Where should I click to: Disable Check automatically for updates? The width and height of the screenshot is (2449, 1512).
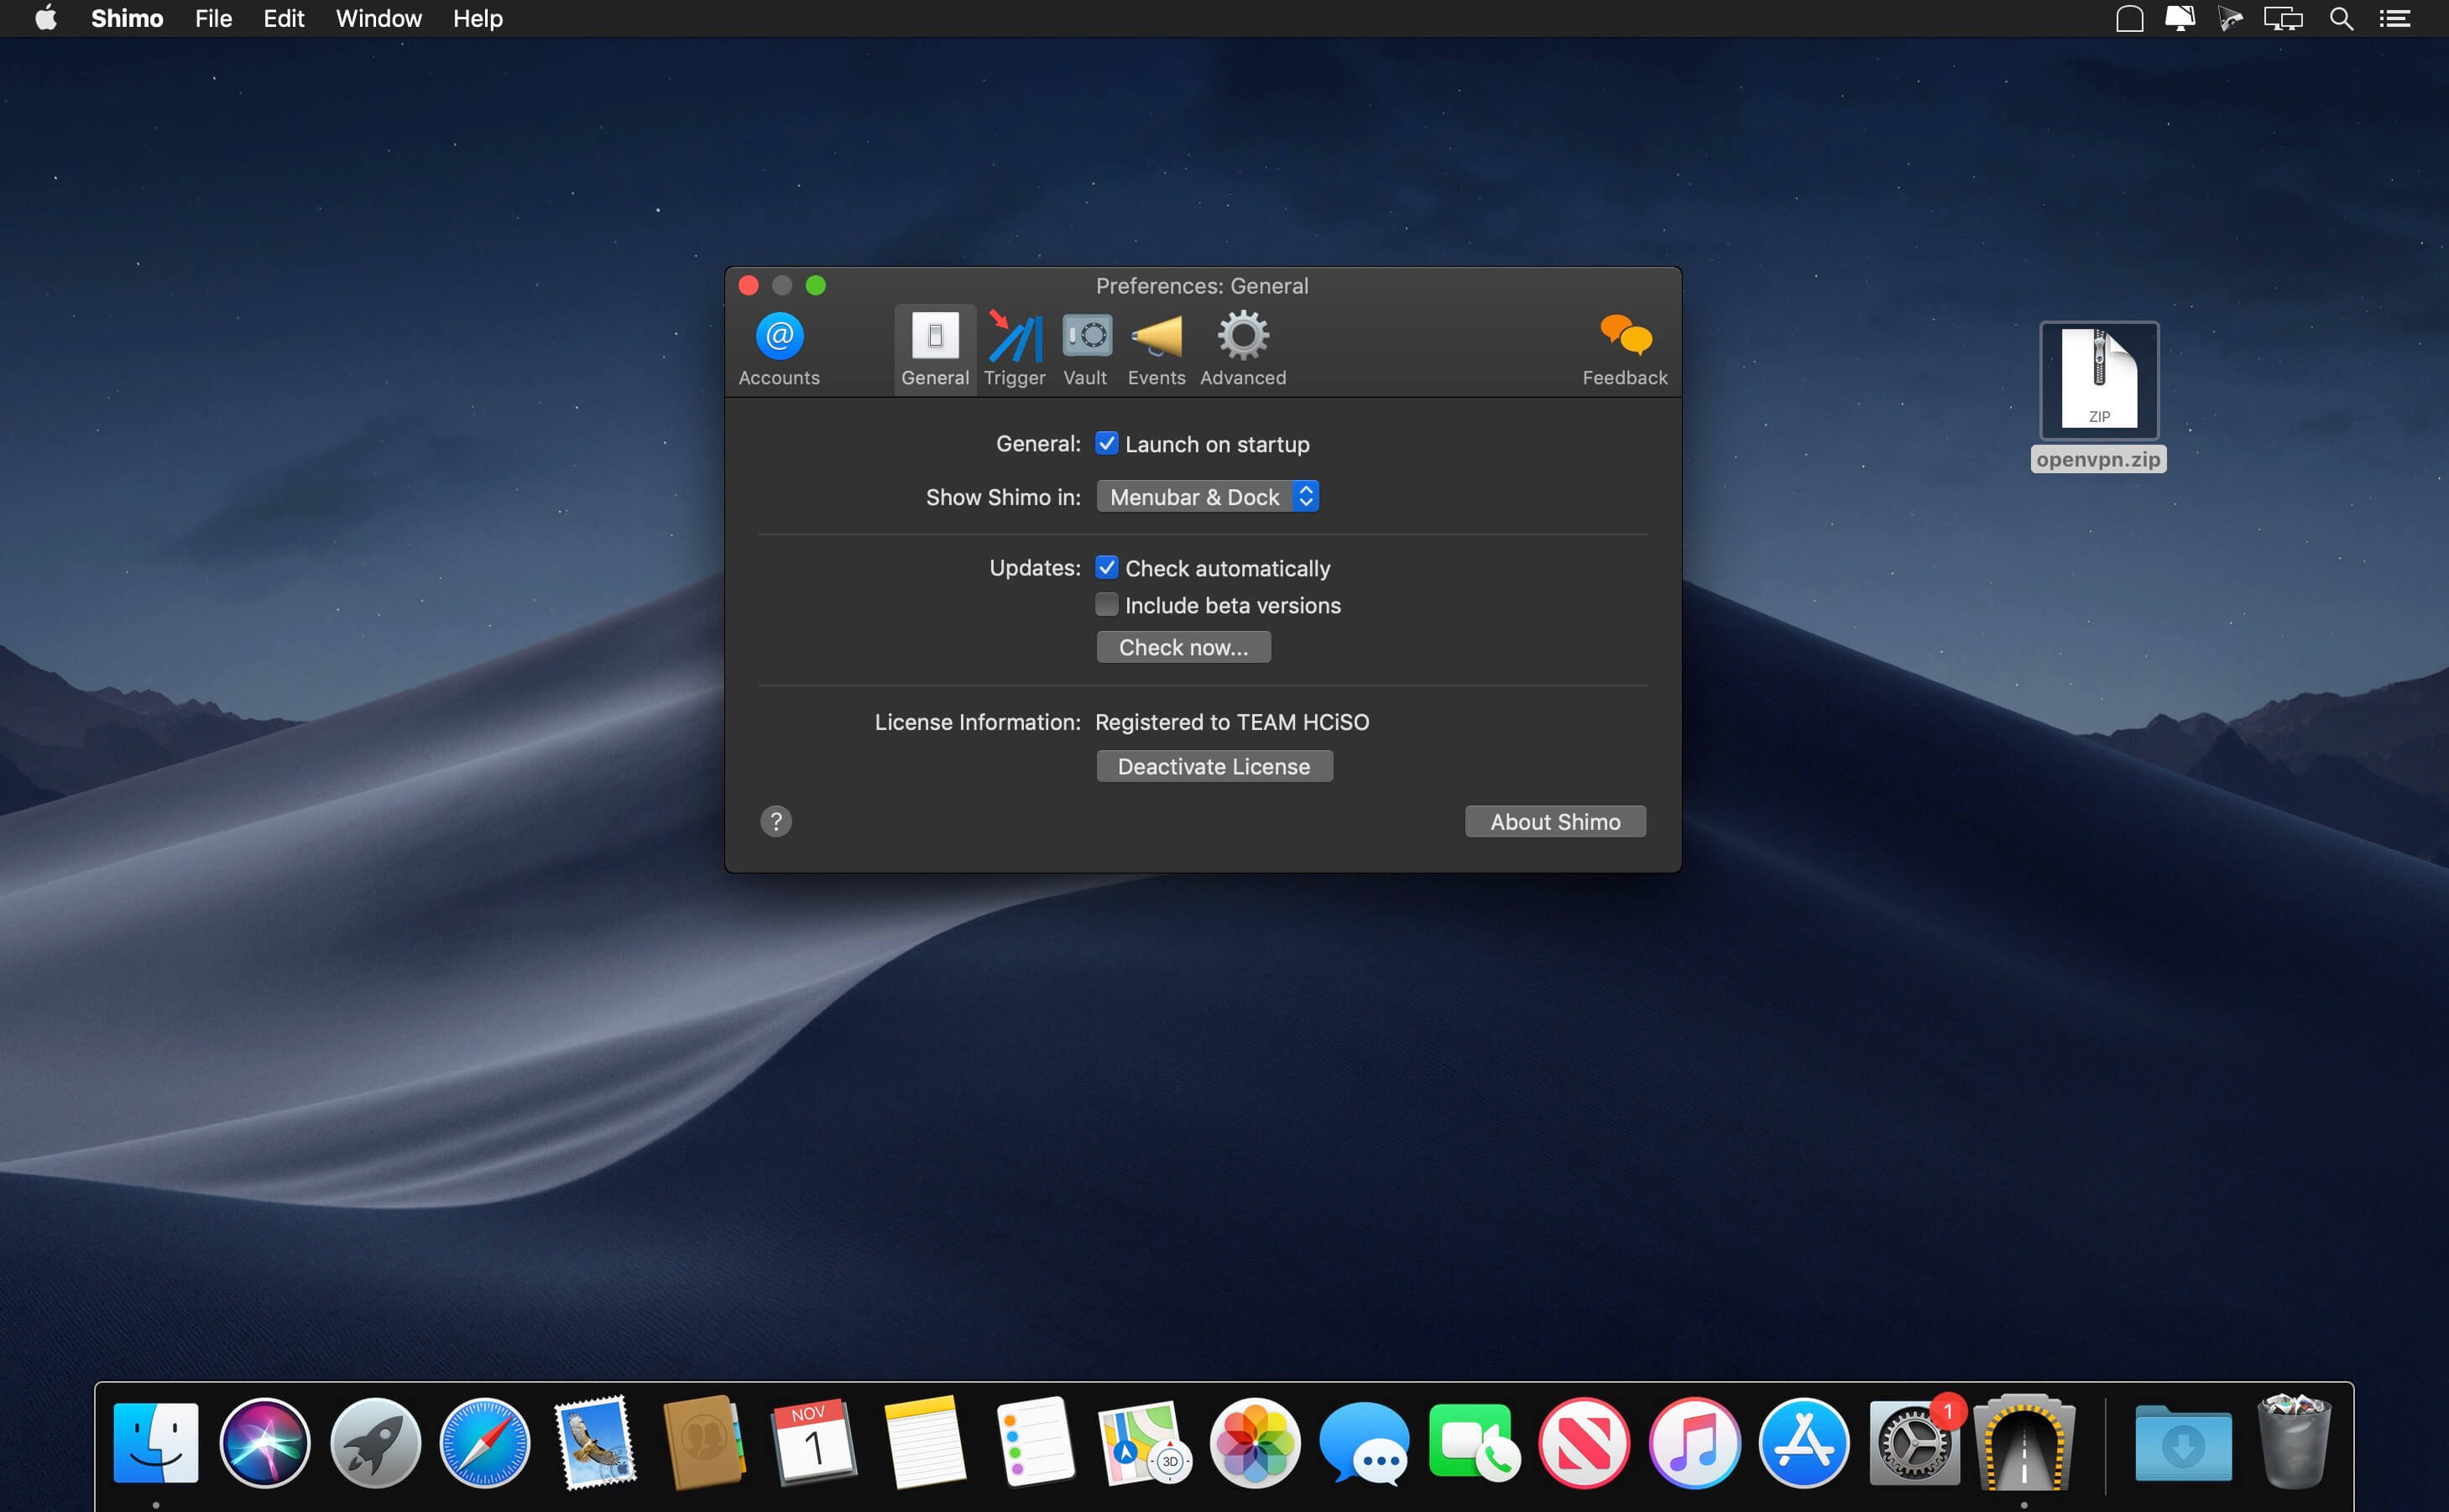[x=1106, y=568]
